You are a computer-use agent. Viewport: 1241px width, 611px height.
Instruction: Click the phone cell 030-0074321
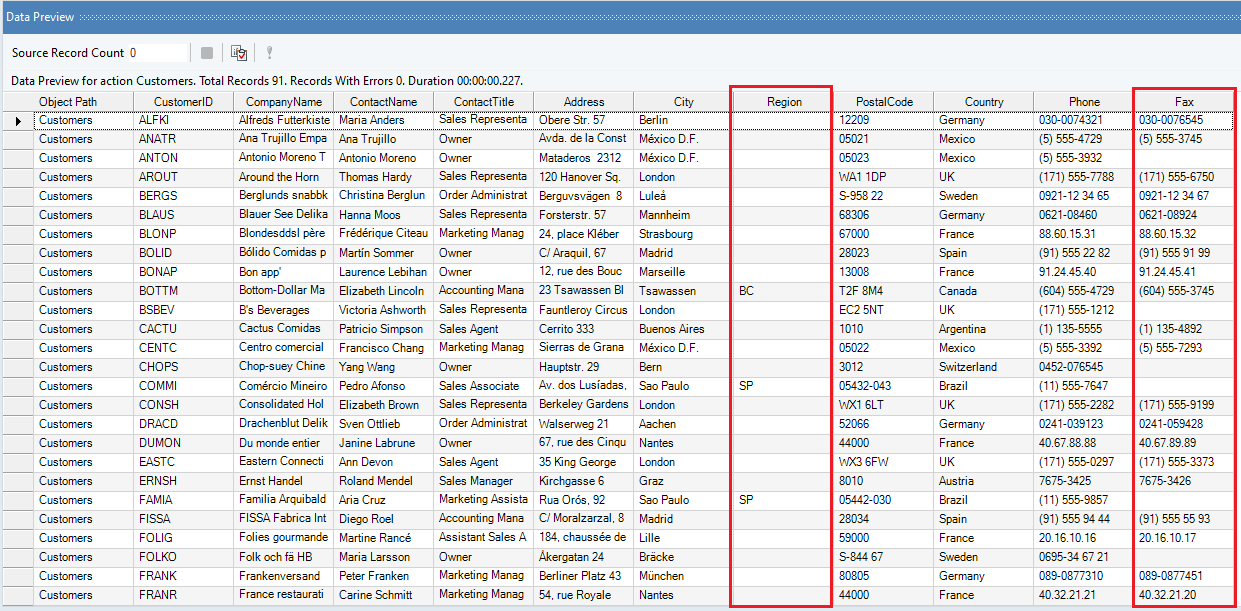(x=1084, y=120)
